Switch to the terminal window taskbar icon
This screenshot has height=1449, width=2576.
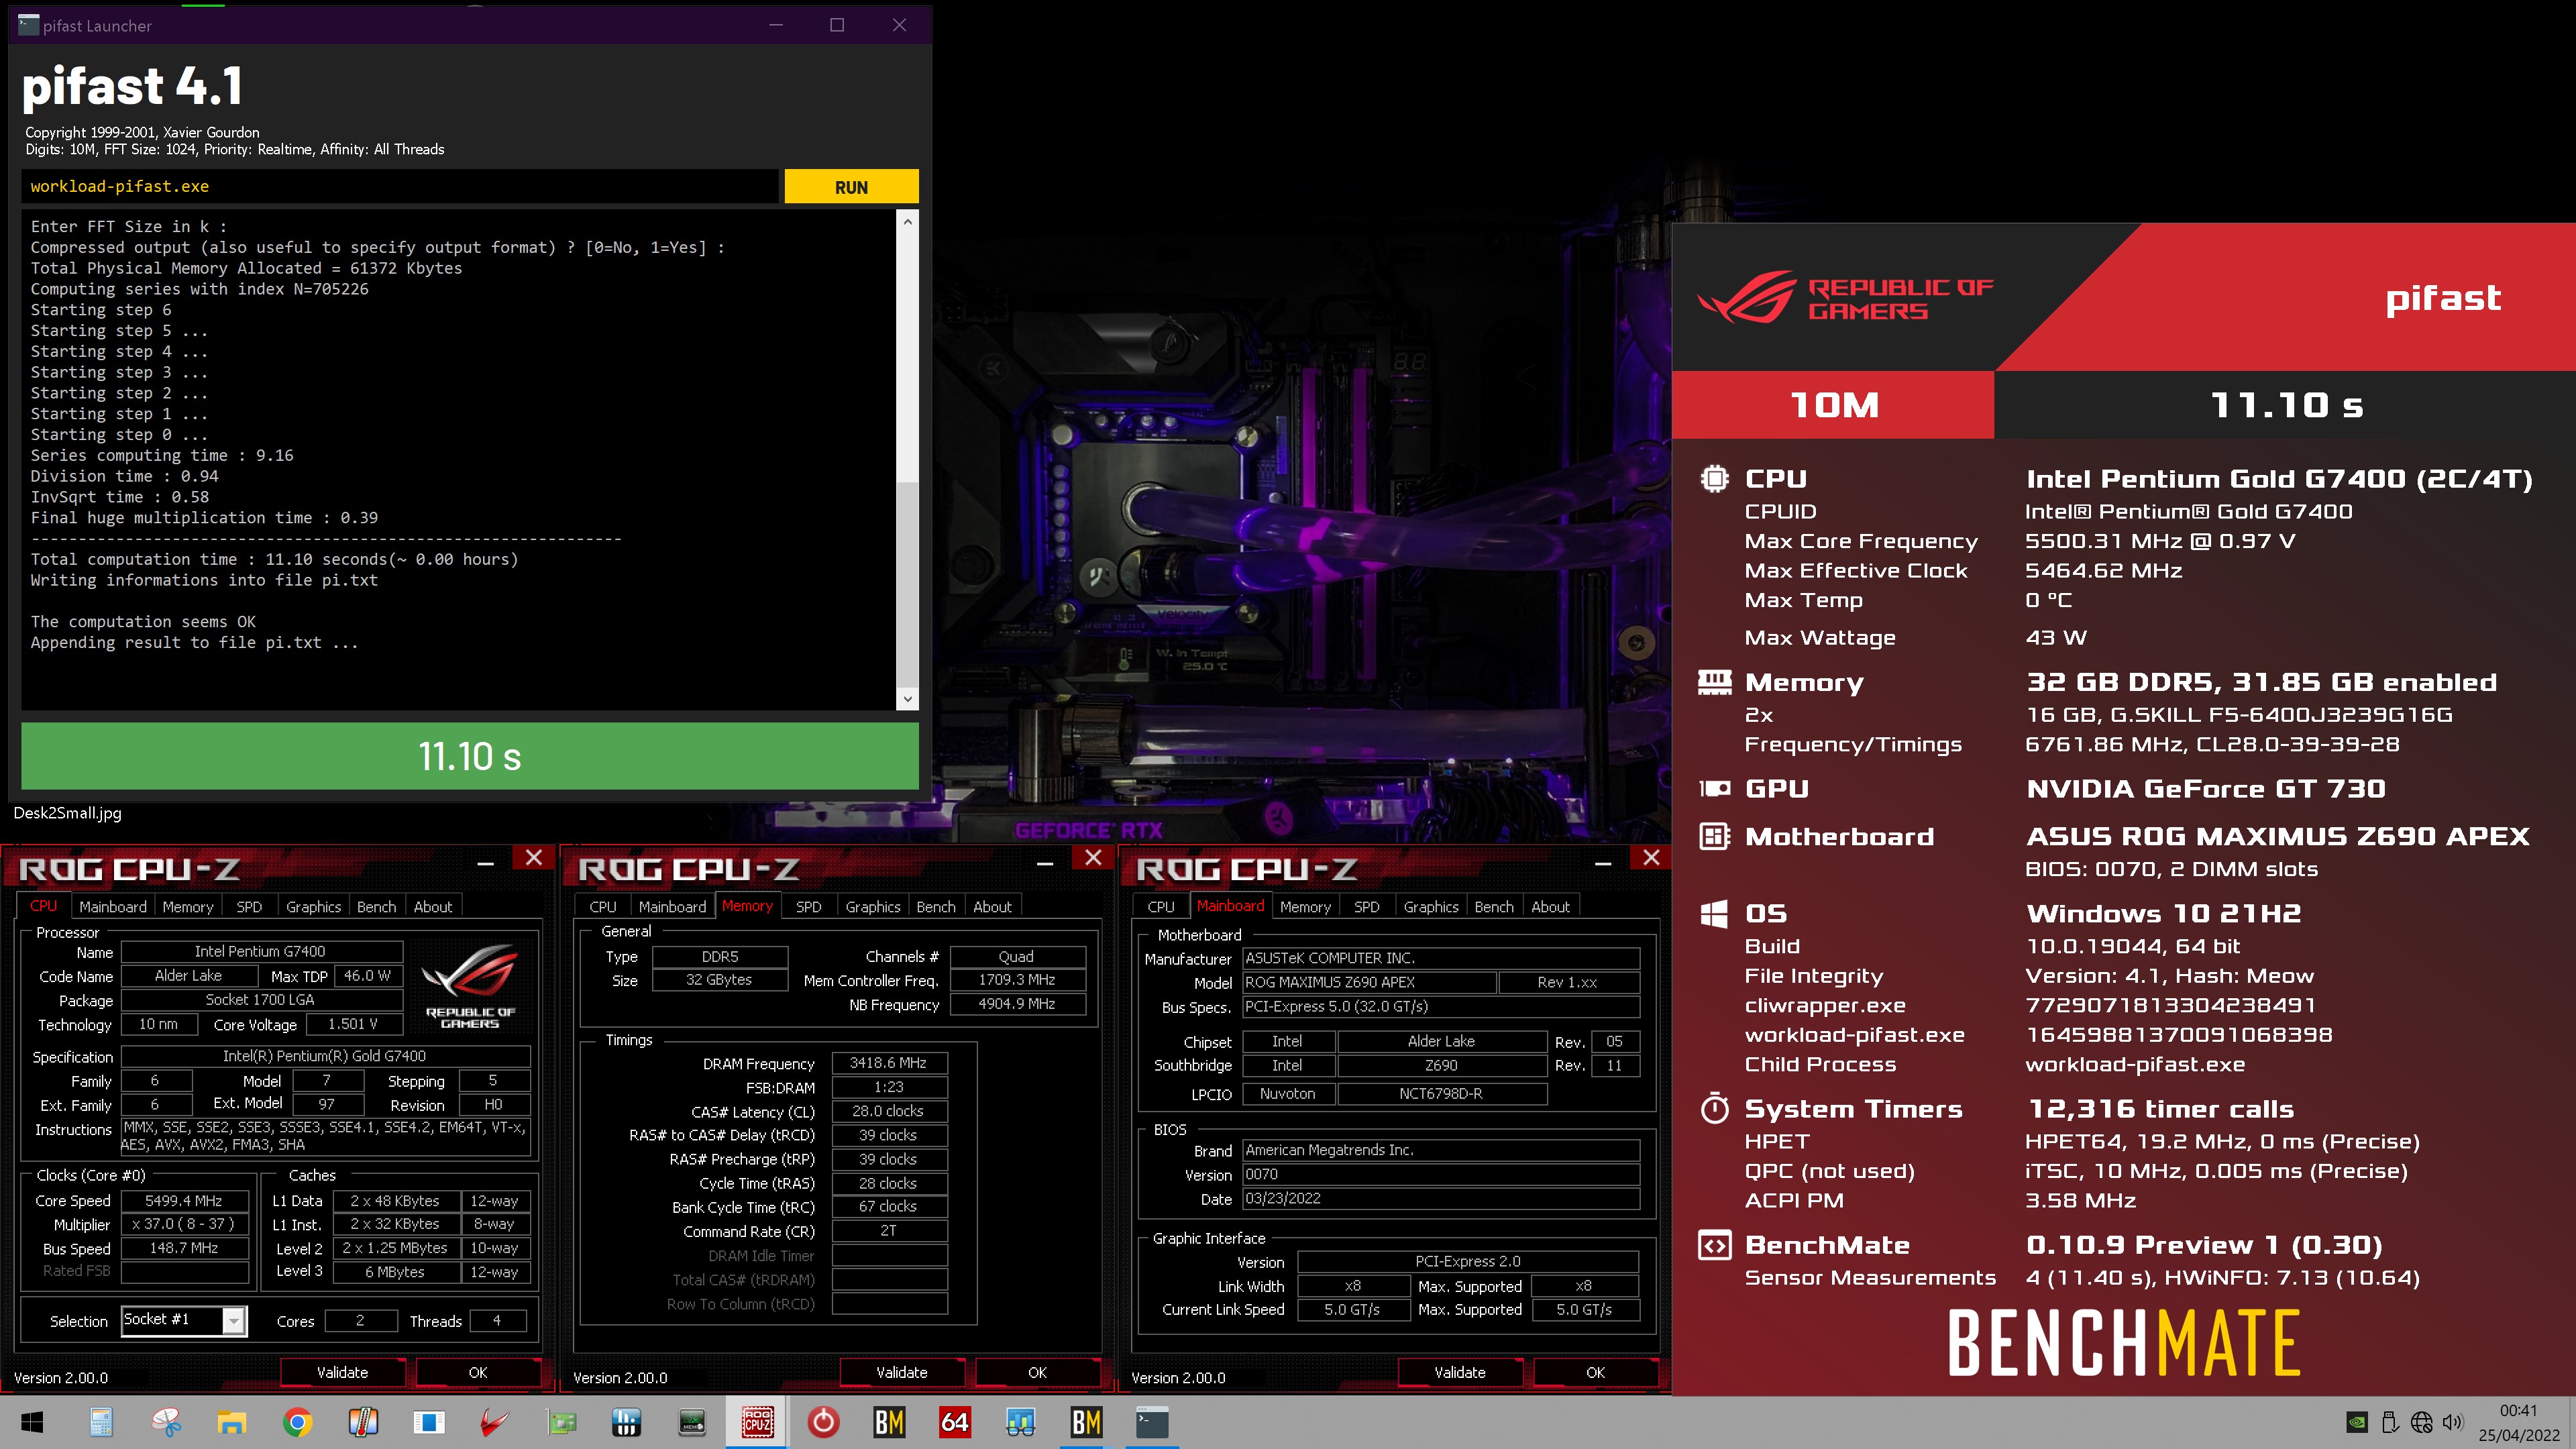pyautogui.click(x=1152, y=1422)
